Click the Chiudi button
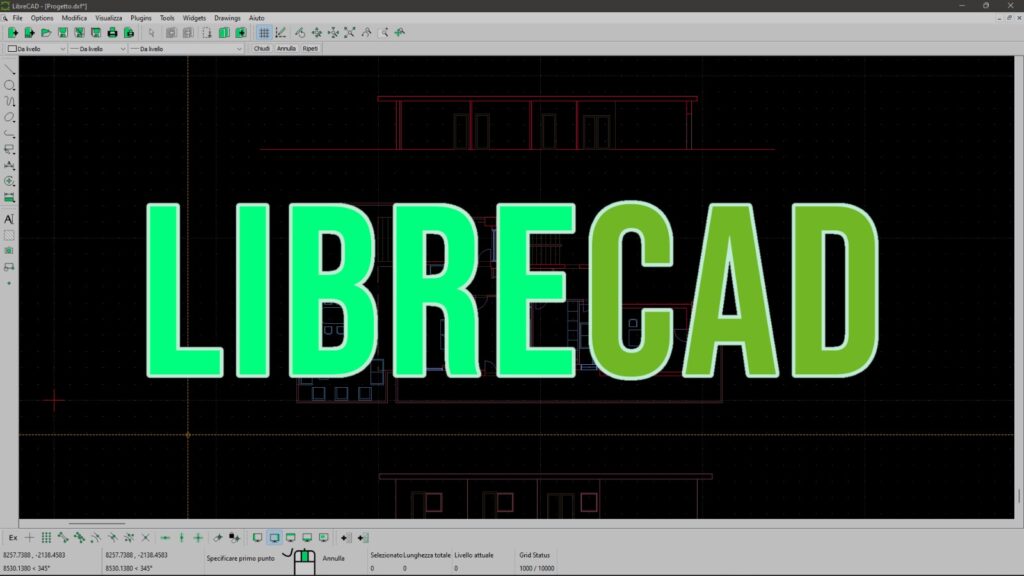 click(262, 48)
